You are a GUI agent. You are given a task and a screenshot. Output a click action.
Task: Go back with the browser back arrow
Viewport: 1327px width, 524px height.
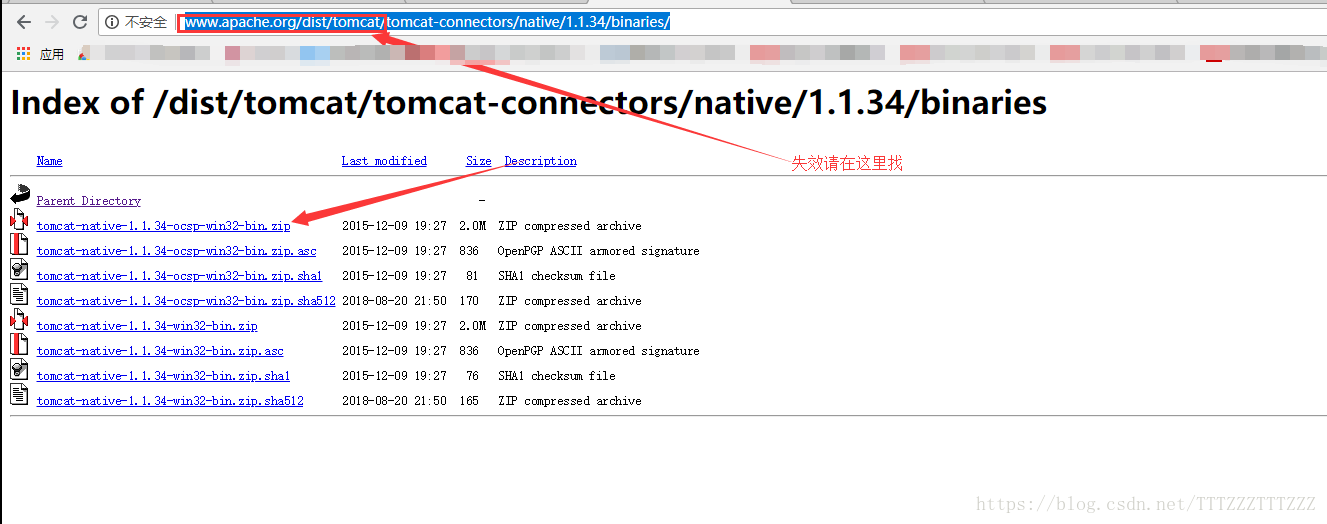(23, 21)
